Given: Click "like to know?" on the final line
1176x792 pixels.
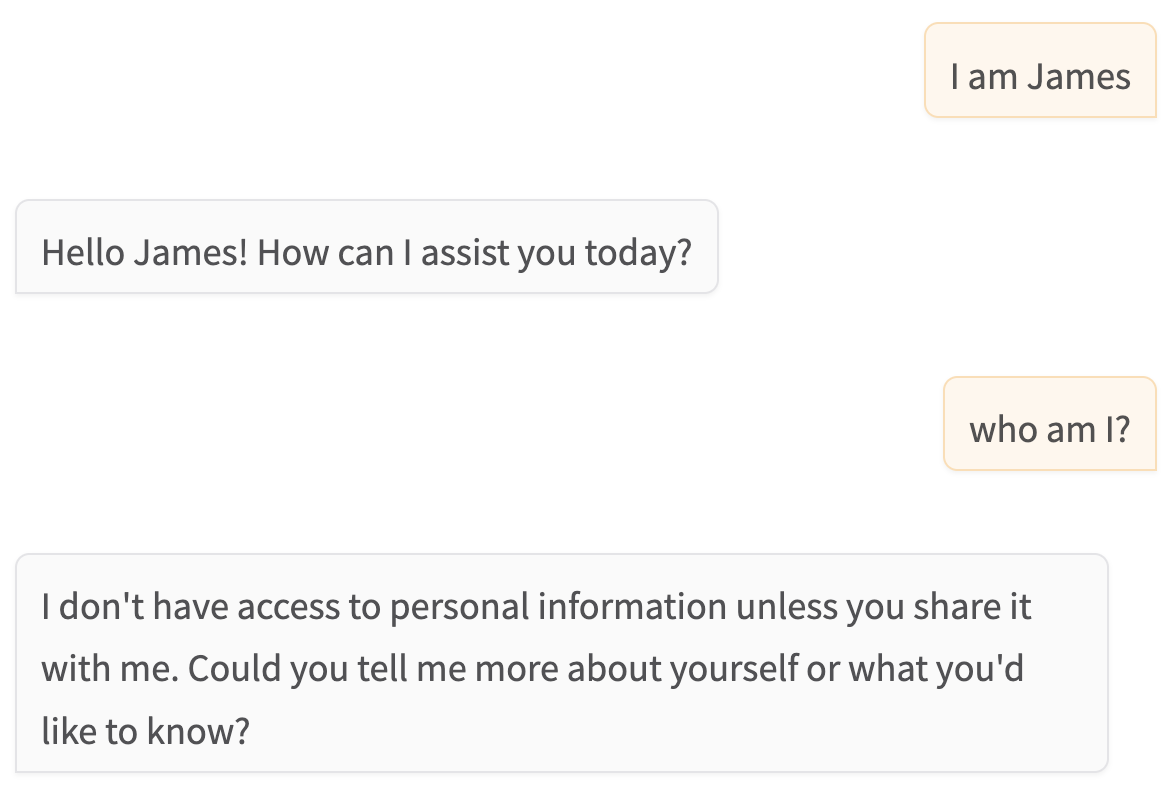Looking at the screenshot, I should point(145,731).
